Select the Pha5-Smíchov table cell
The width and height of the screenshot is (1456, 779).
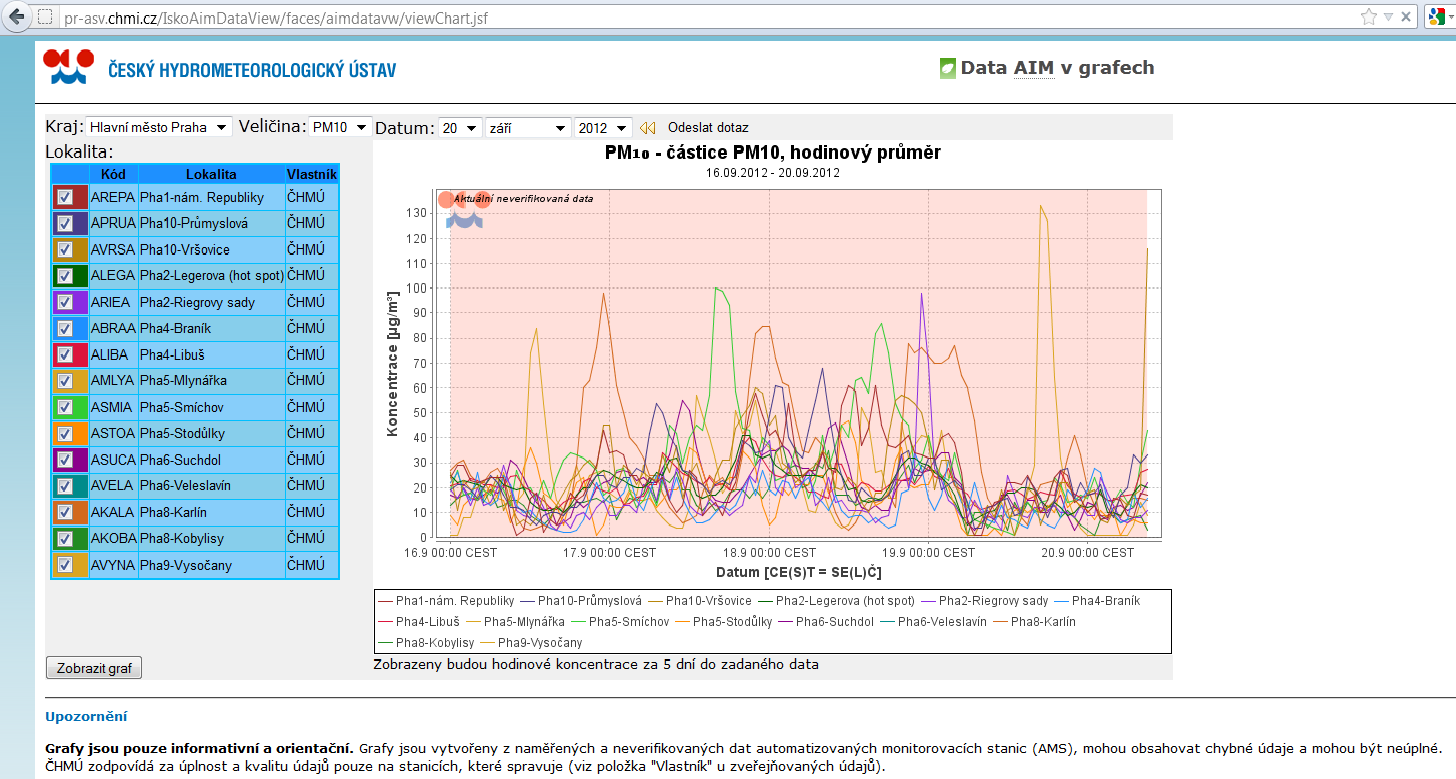[x=211, y=407]
